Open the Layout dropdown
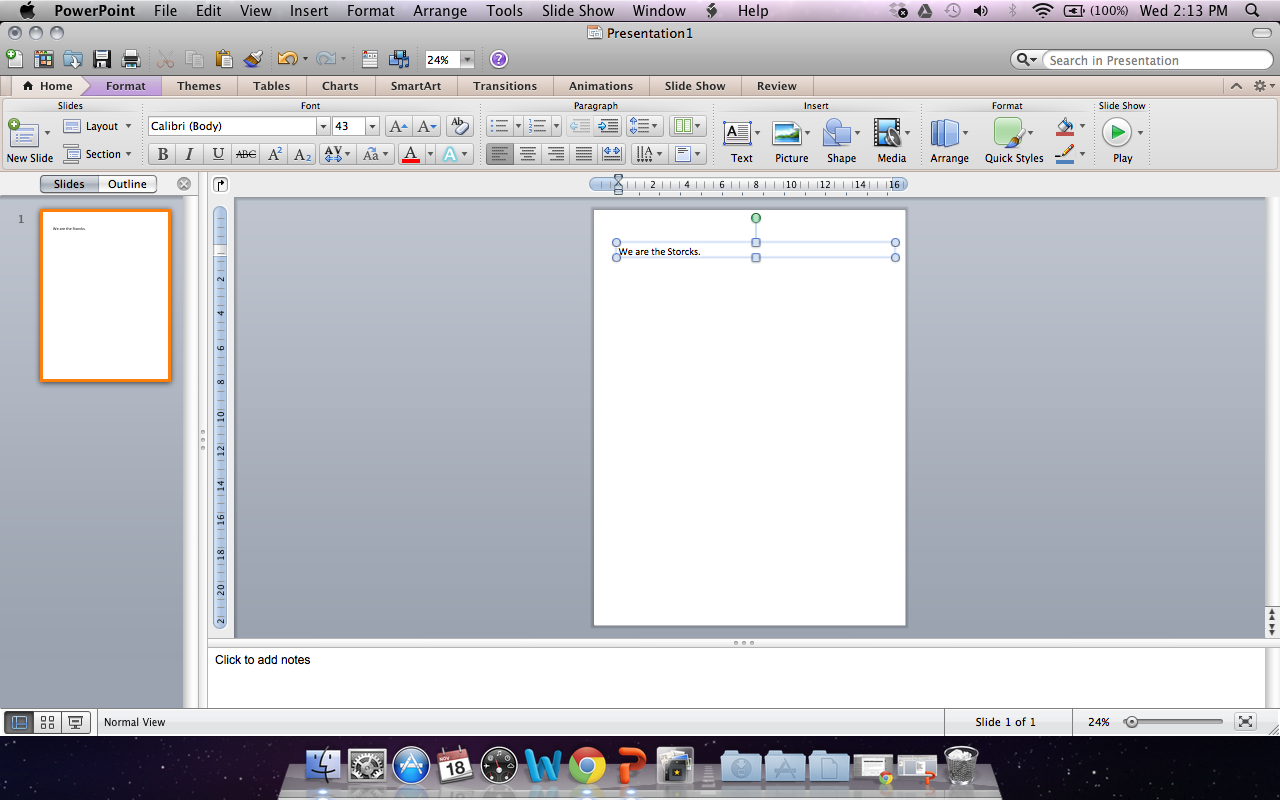Viewport: 1280px width, 800px height. coord(98,126)
